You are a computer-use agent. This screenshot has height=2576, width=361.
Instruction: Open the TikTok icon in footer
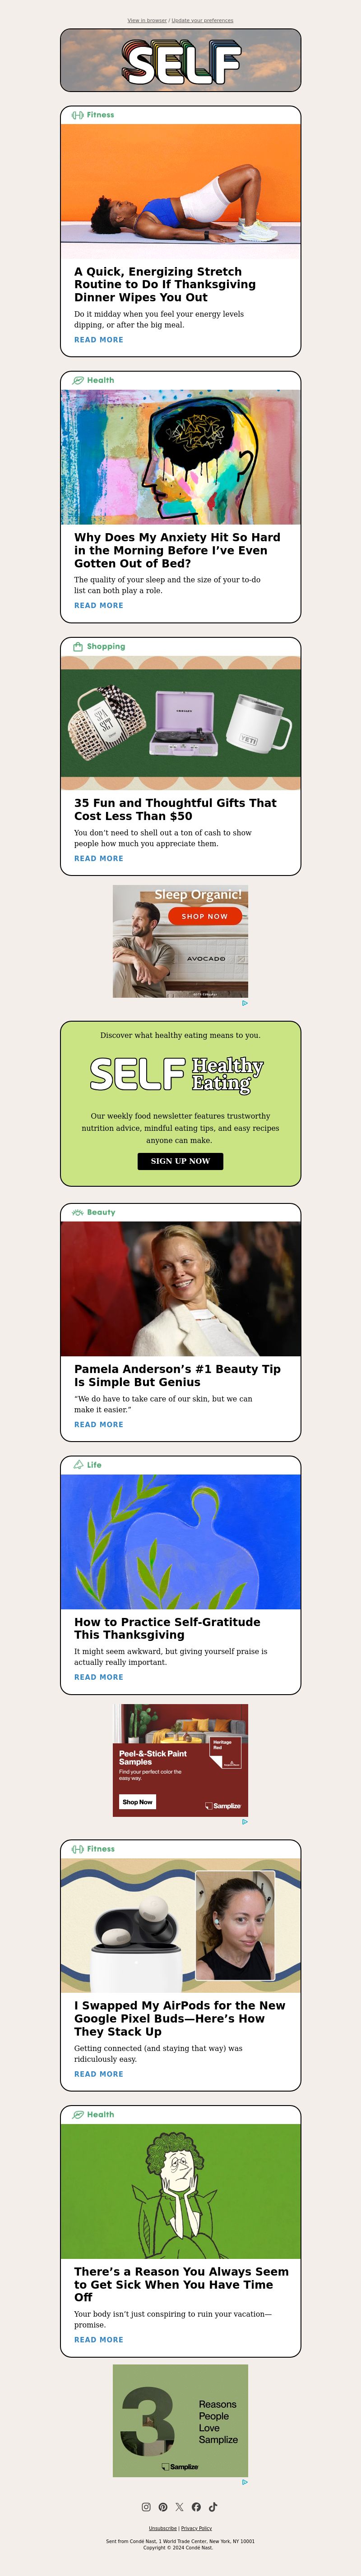click(213, 2507)
